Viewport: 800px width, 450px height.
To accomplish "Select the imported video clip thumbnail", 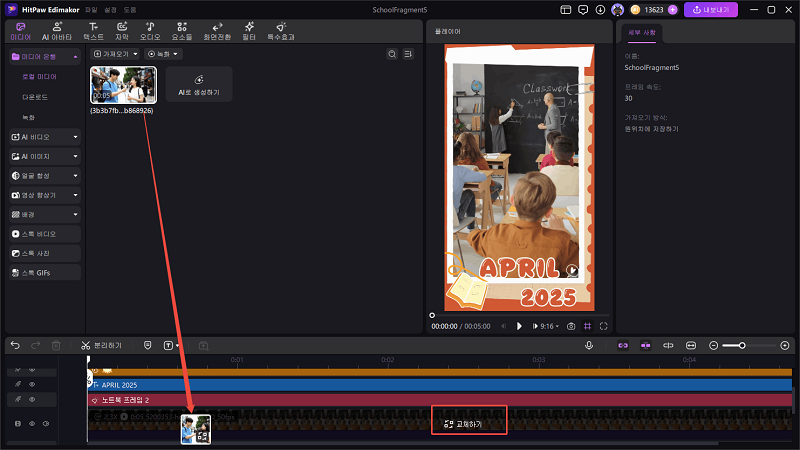I will pyautogui.click(x=122, y=85).
